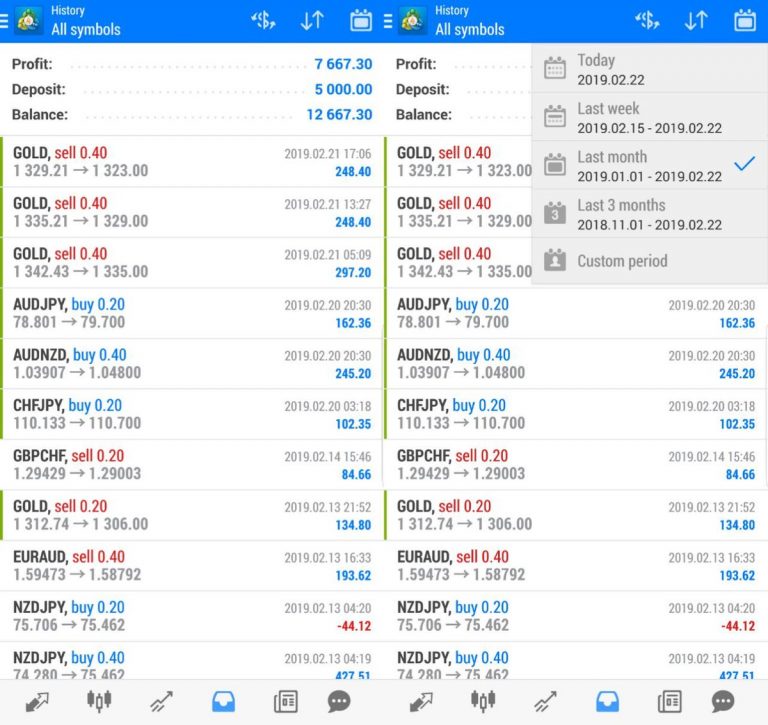Tap right panel EURAUD sell 0.40 trade row
The image size is (768, 725).
(x=575, y=565)
